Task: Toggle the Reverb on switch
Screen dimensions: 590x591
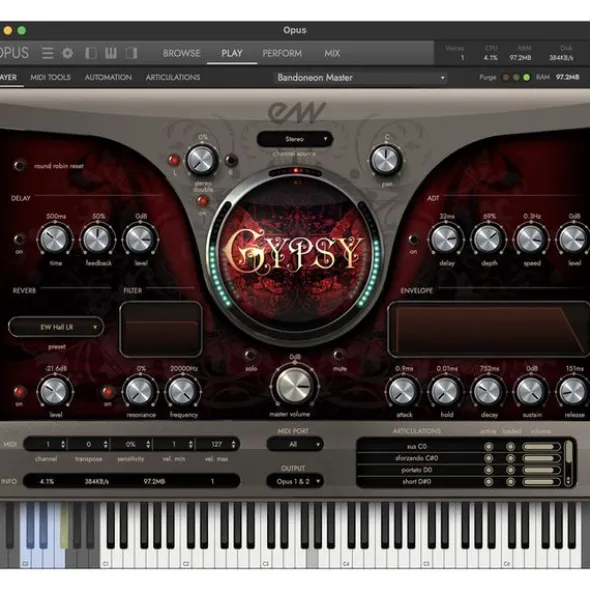Action: click(19, 392)
